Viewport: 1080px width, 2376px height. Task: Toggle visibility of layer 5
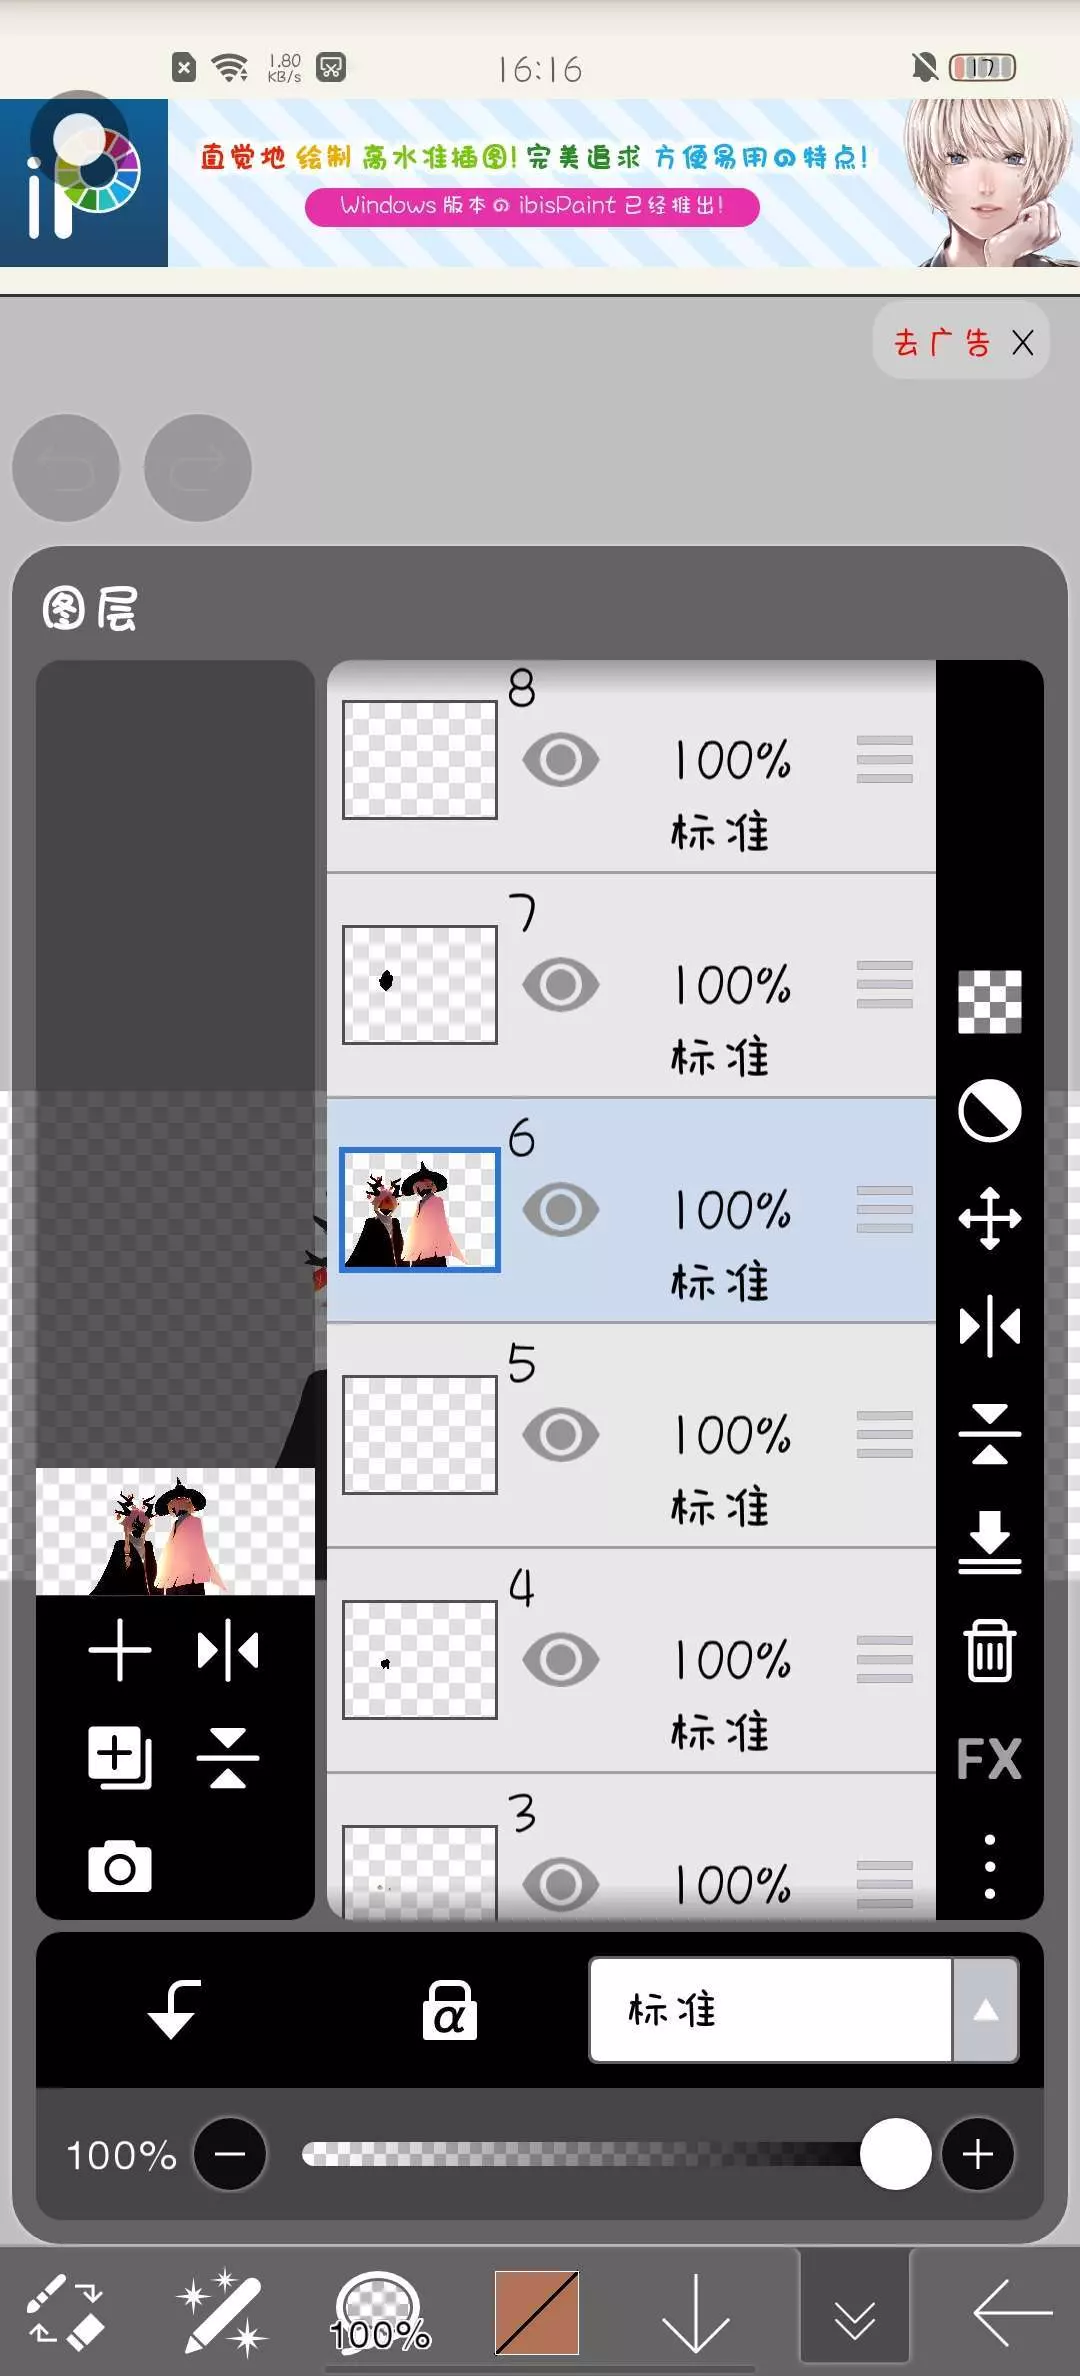tap(560, 1435)
